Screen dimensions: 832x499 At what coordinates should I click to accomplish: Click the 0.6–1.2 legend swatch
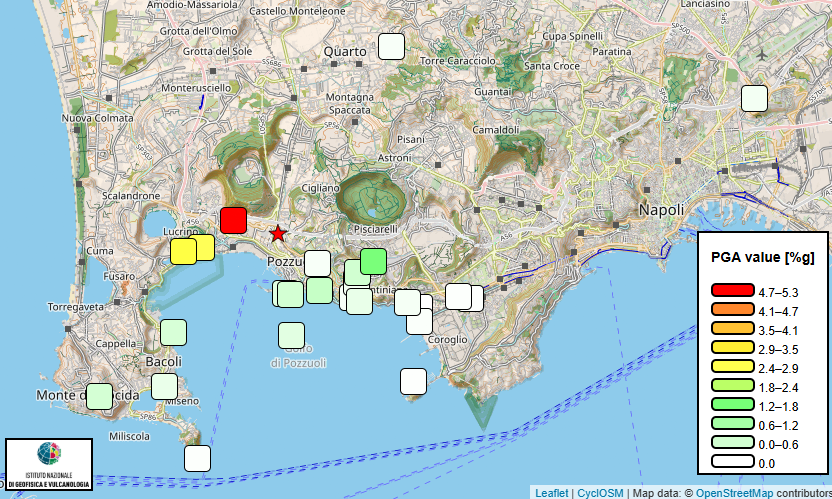[733, 423]
